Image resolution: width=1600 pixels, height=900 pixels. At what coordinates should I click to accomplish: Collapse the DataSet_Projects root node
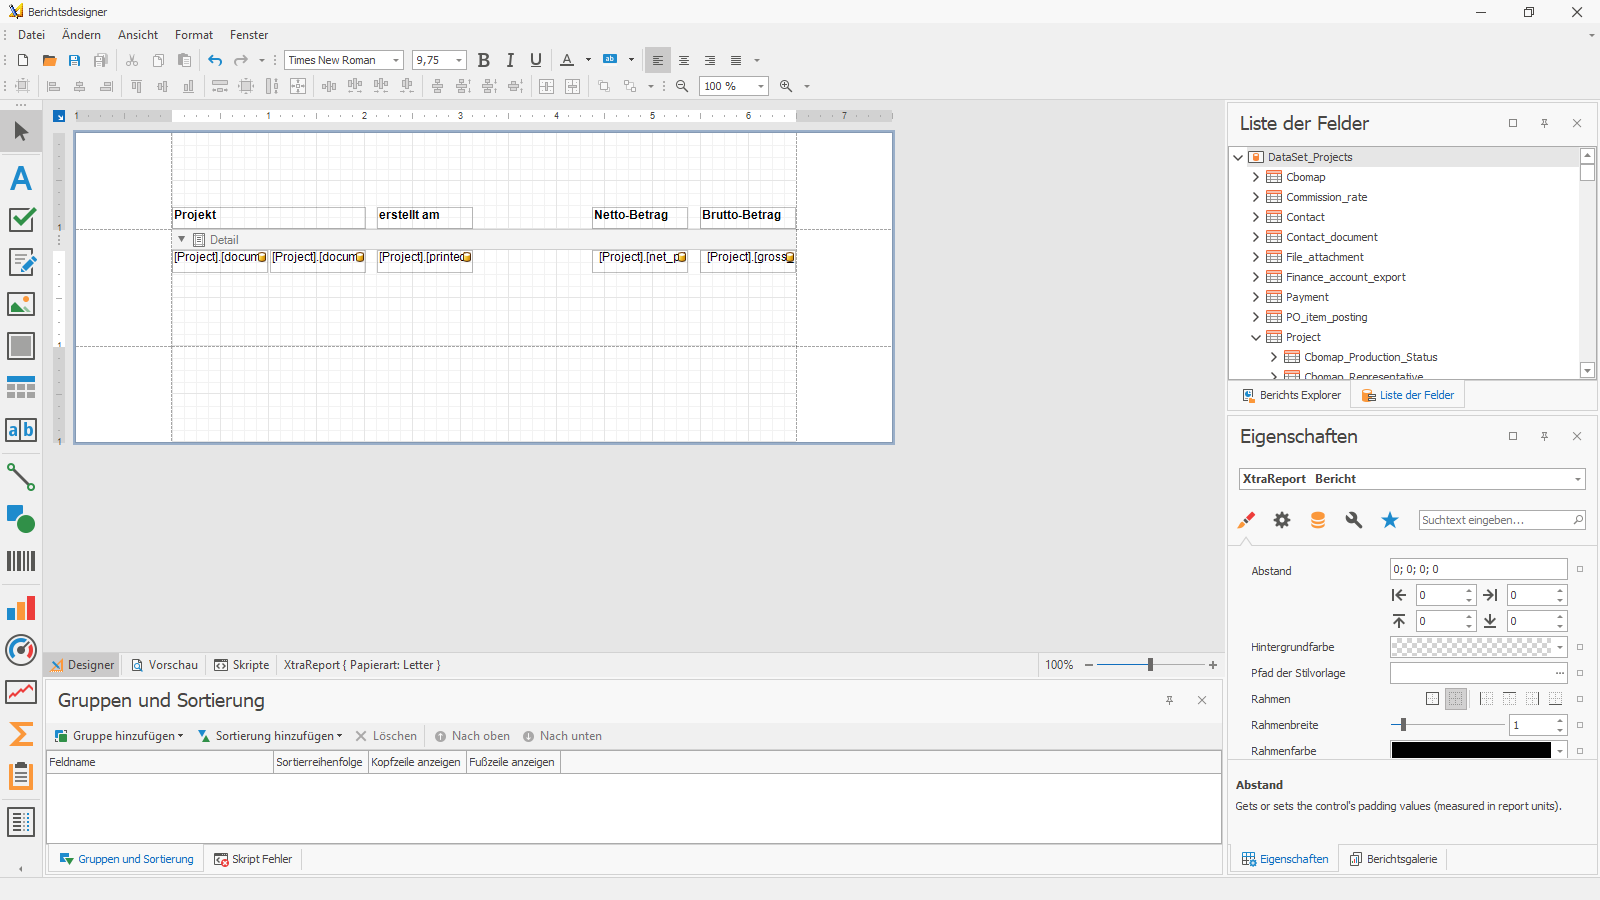click(1238, 157)
